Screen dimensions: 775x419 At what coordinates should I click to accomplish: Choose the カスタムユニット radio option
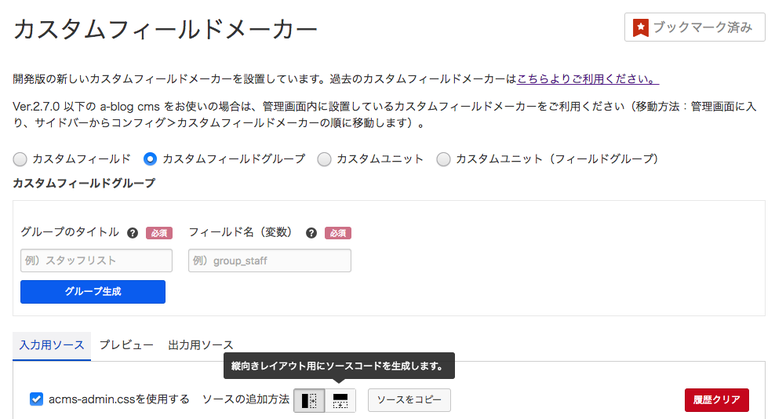324,159
